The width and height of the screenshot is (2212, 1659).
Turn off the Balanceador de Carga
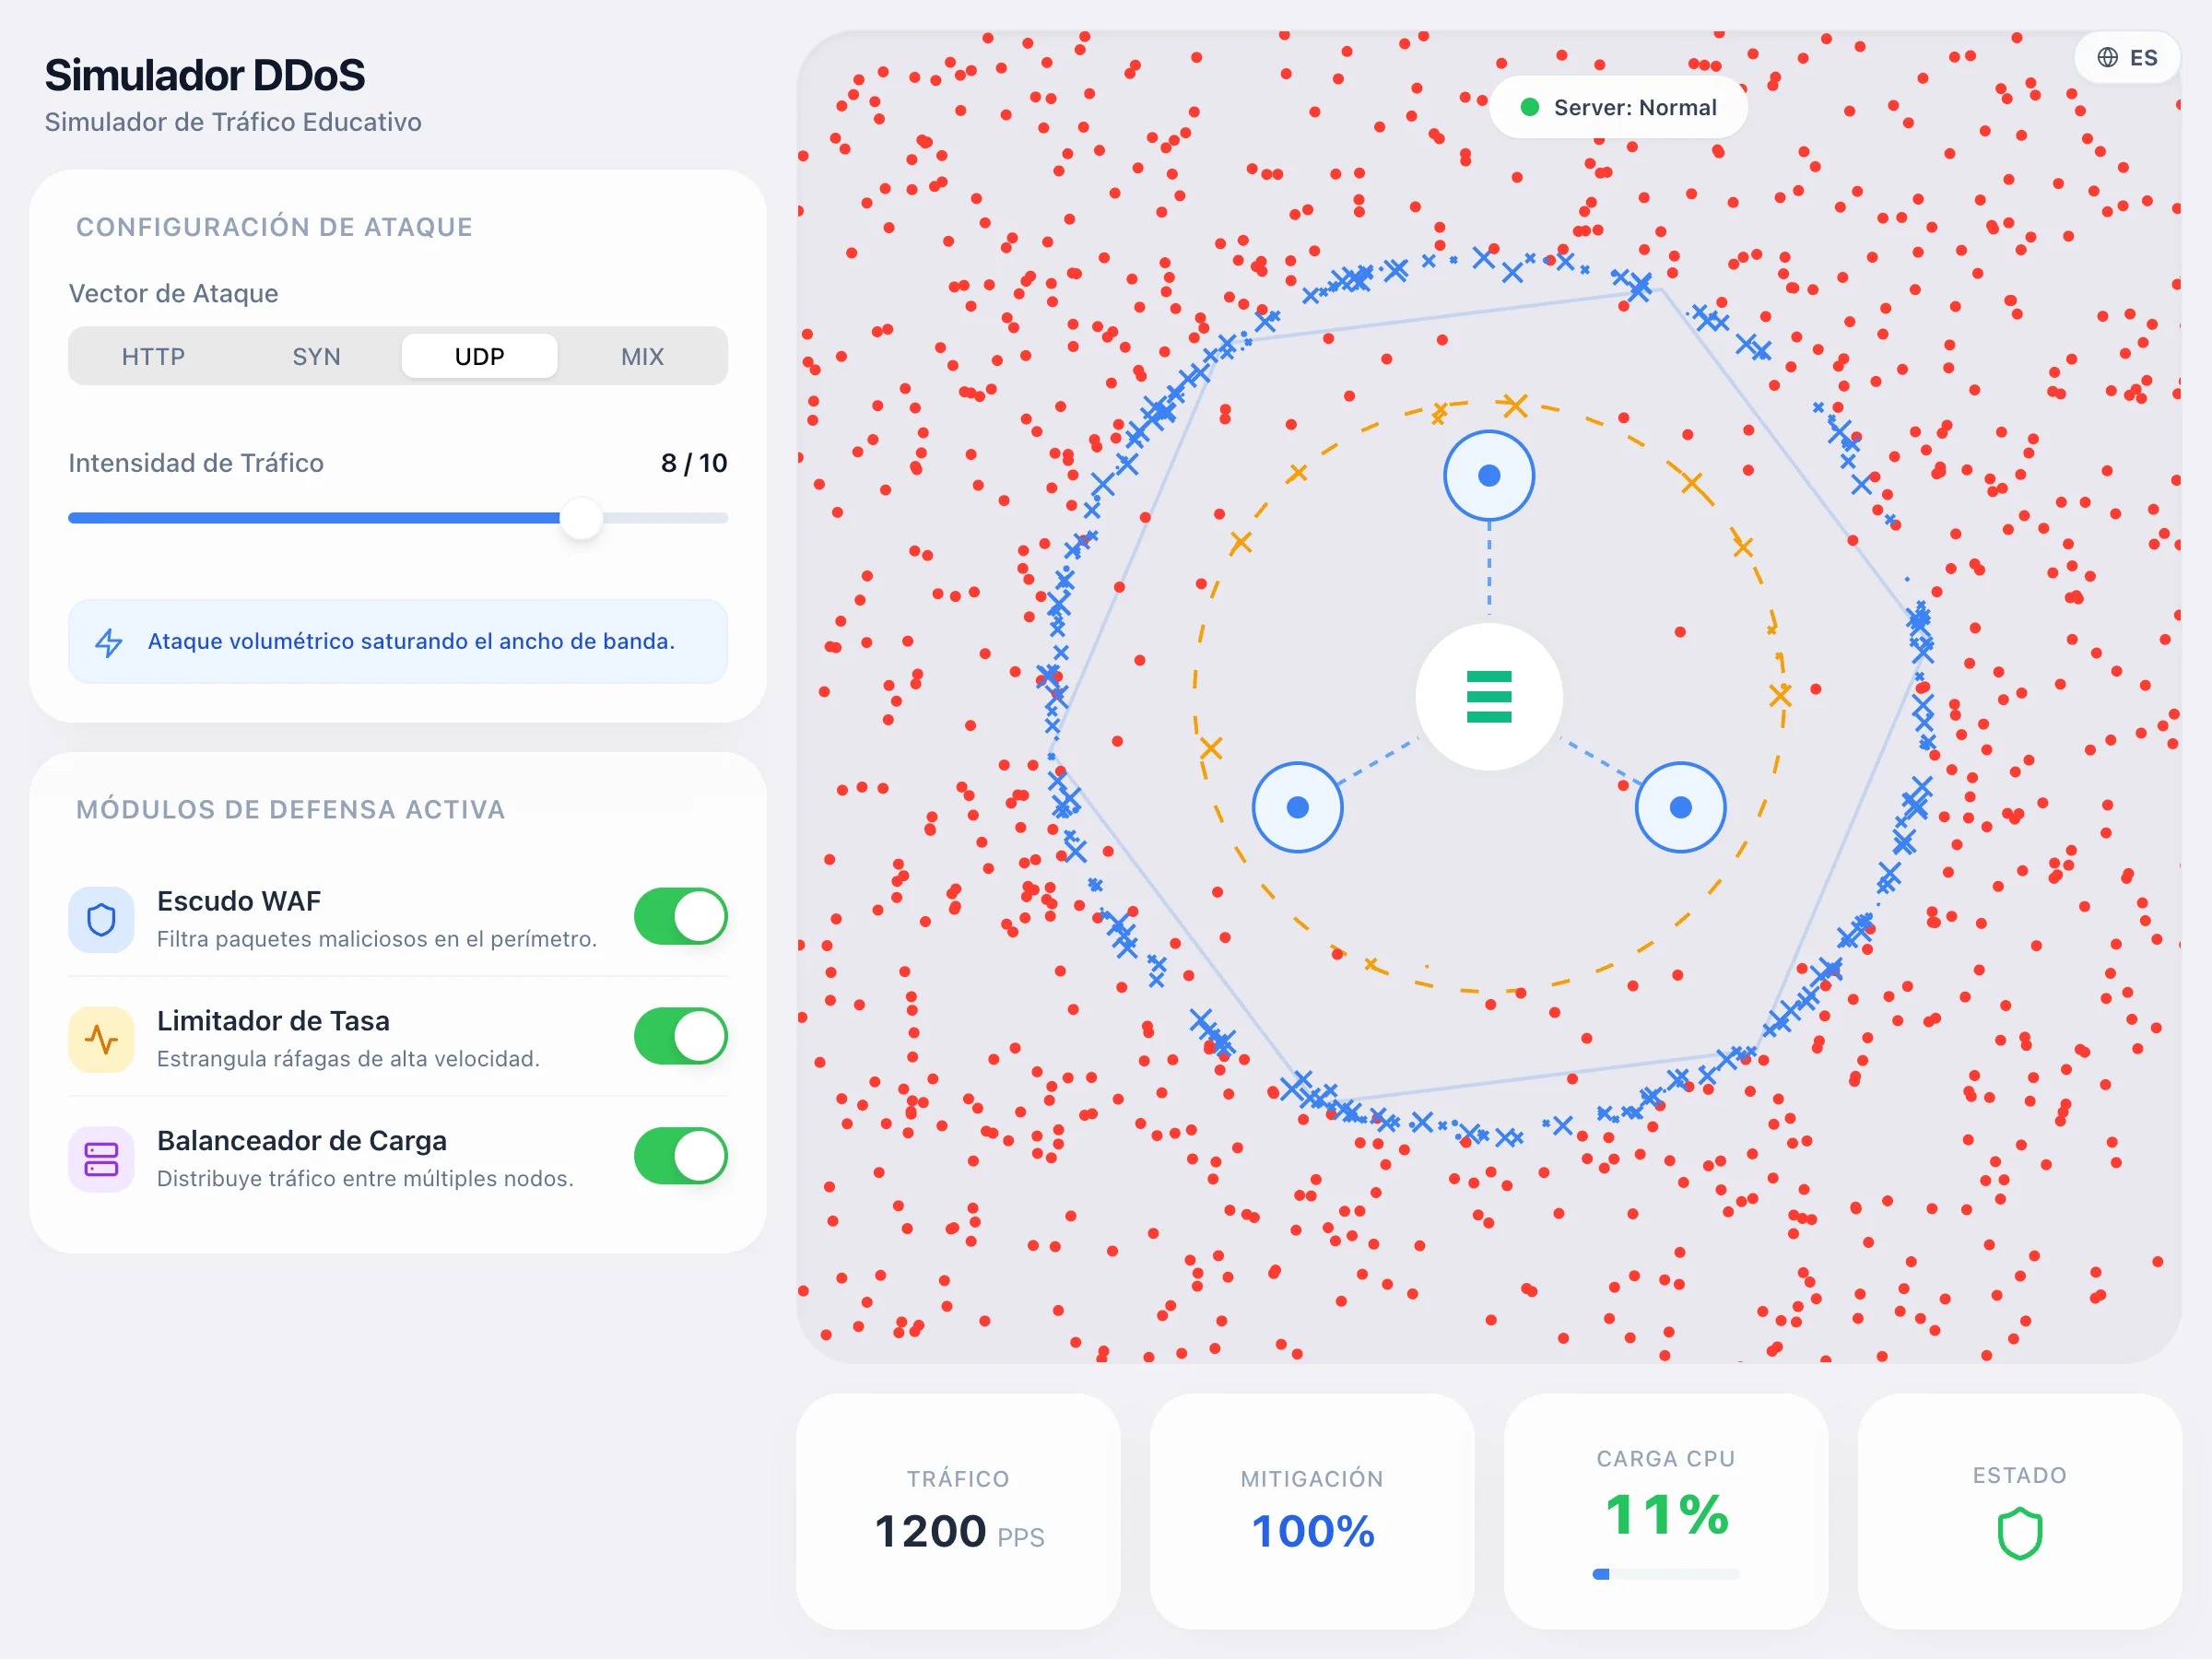click(681, 1156)
